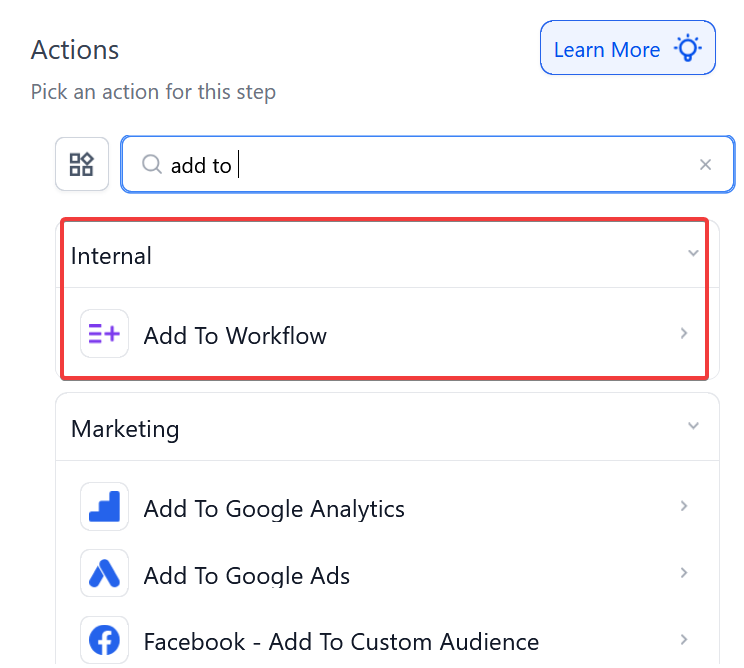The height and width of the screenshot is (668, 744).
Task: Collapse the Internal section chevron
Action: point(693,254)
